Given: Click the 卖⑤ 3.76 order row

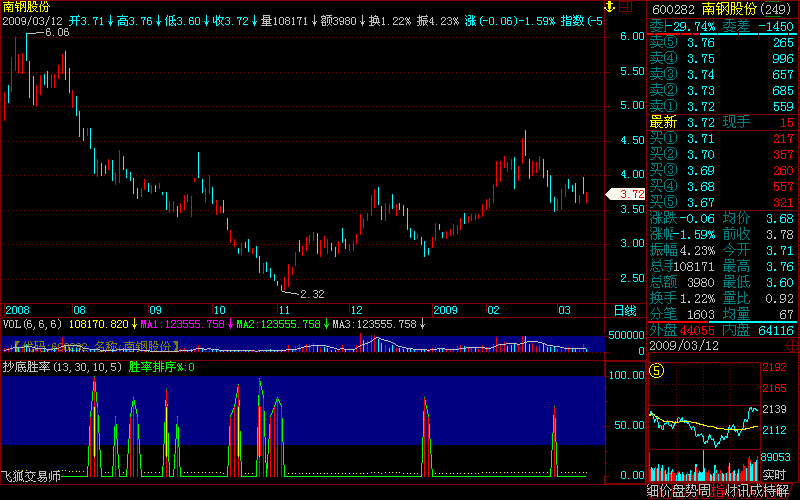Looking at the screenshot, I should (x=721, y=43).
